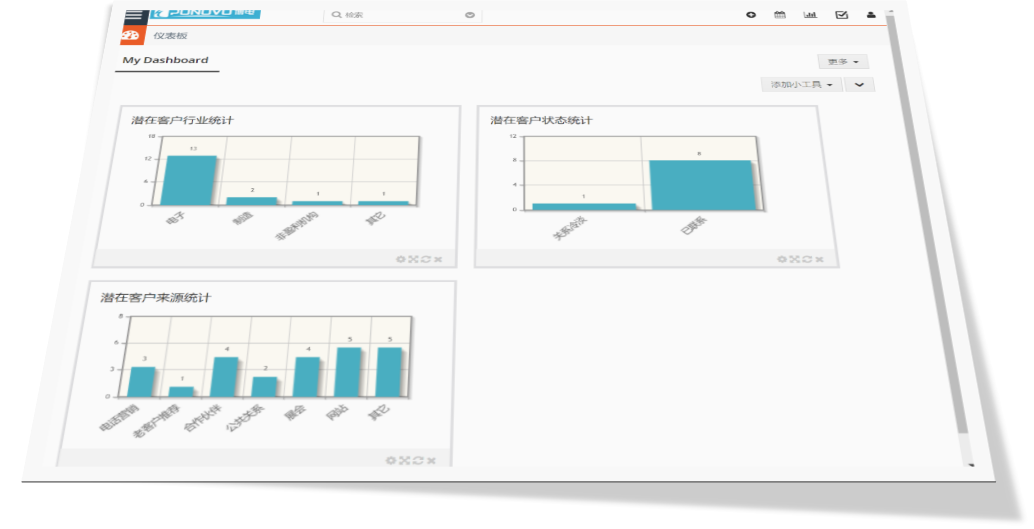Click the 合作伙伴 bar in source chart
The height and width of the screenshot is (529, 1034).
pos(224,377)
